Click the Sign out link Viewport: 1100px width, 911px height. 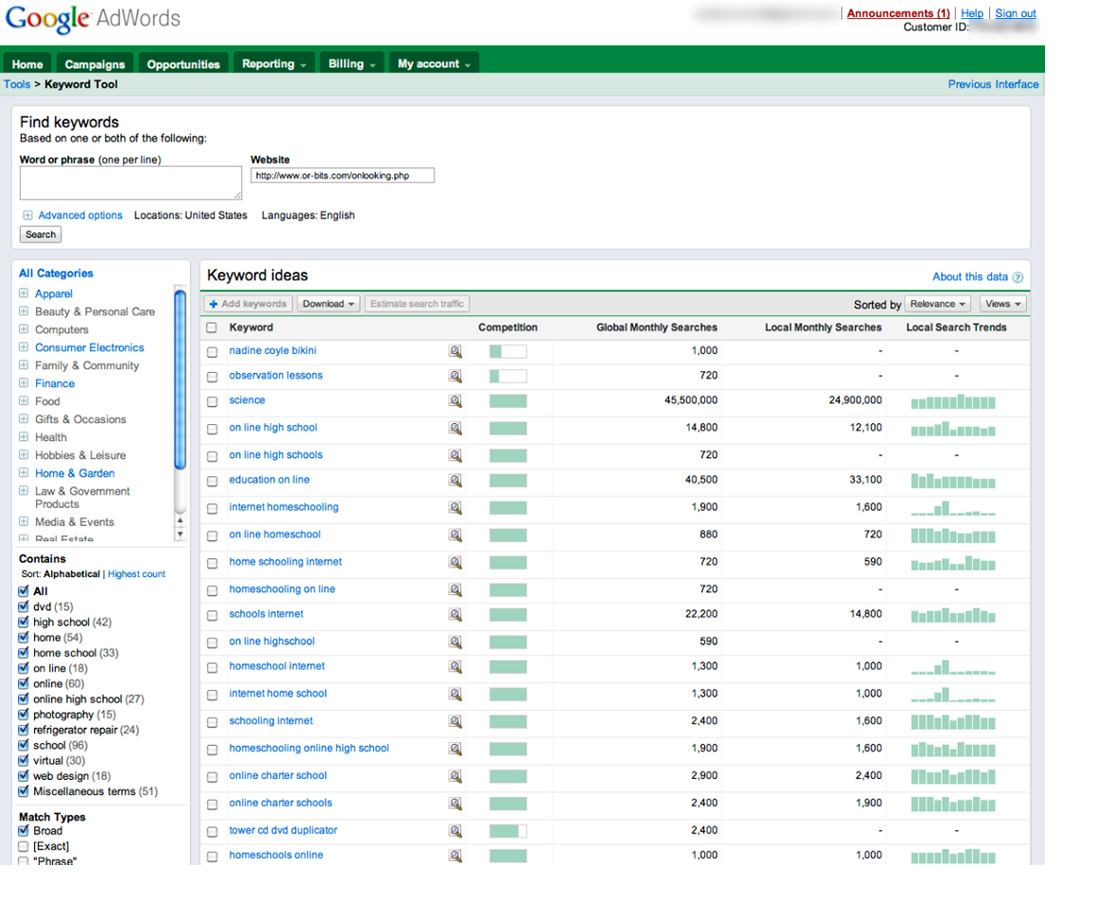coord(1015,13)
